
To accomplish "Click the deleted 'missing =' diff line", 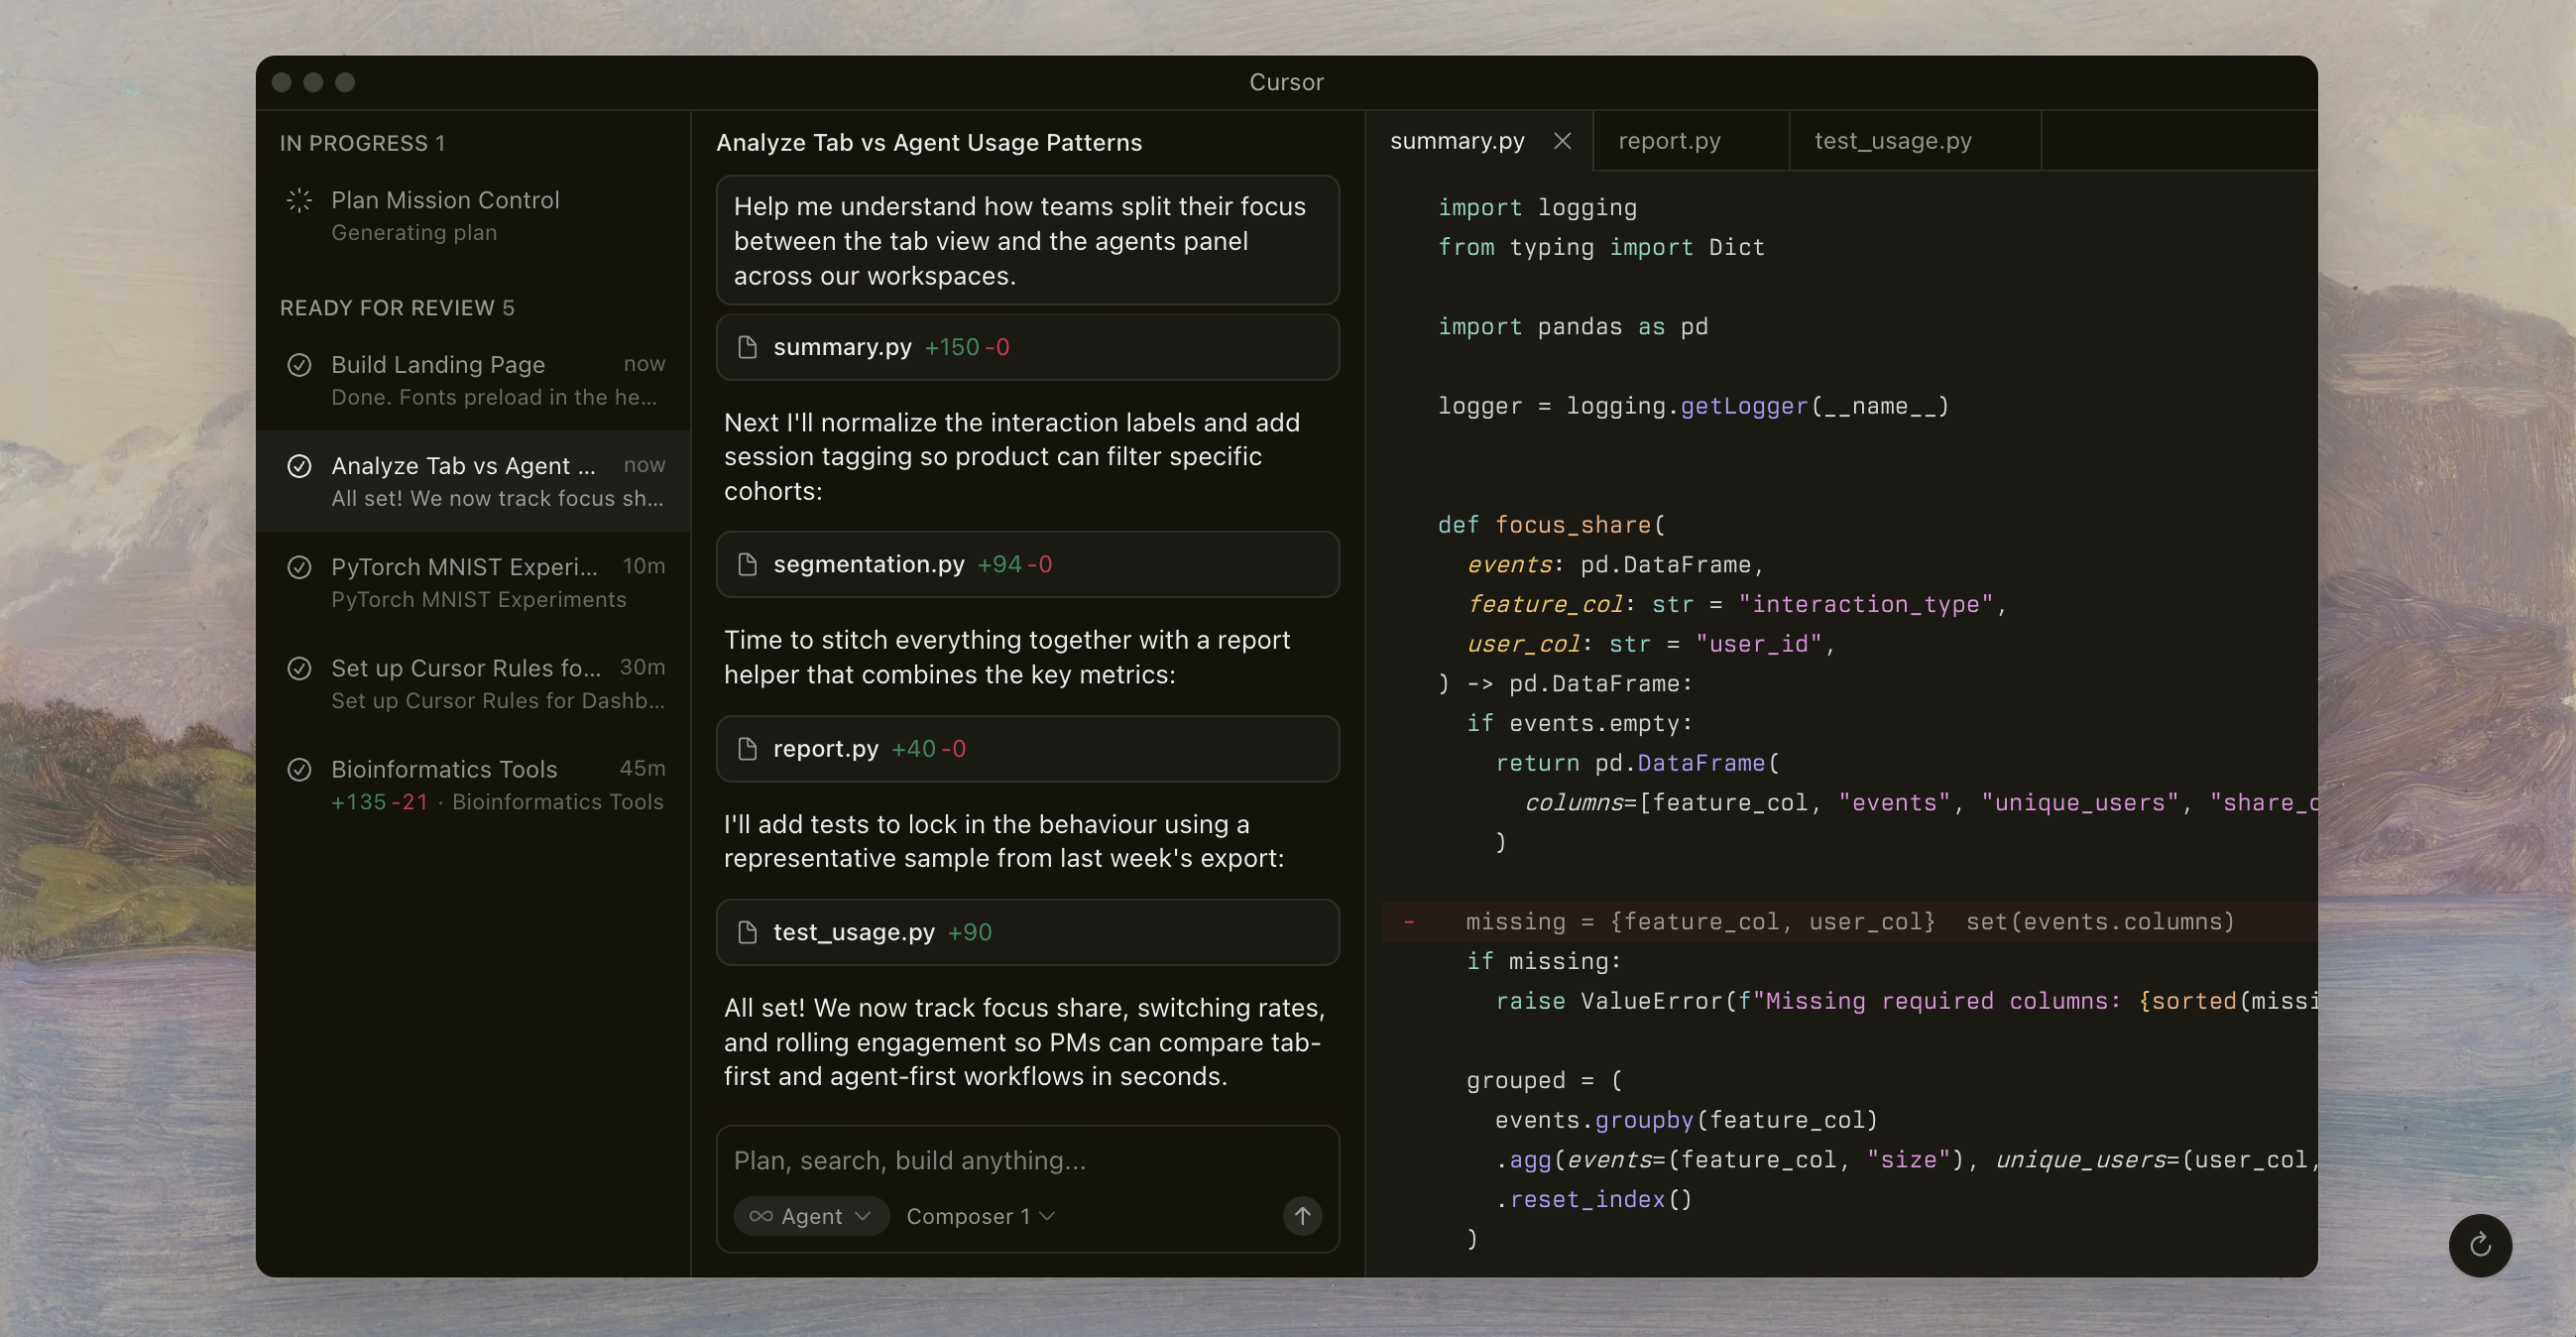I will 1848,921.
